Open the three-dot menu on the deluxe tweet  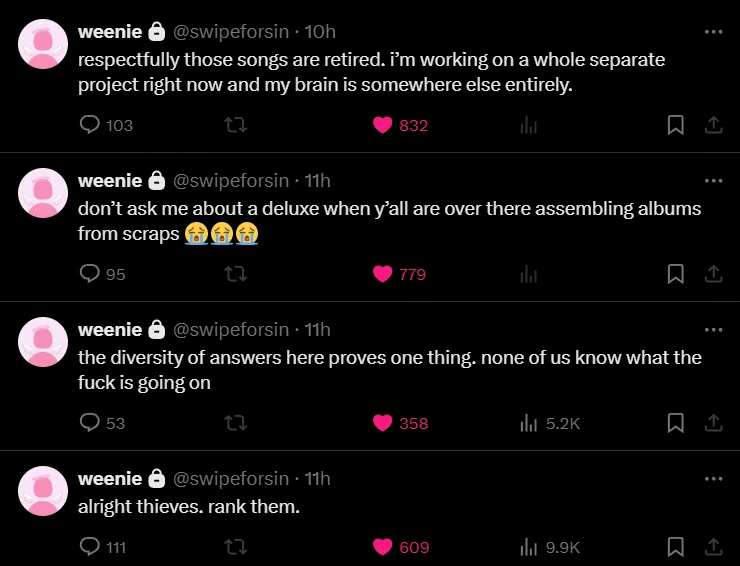713,180
